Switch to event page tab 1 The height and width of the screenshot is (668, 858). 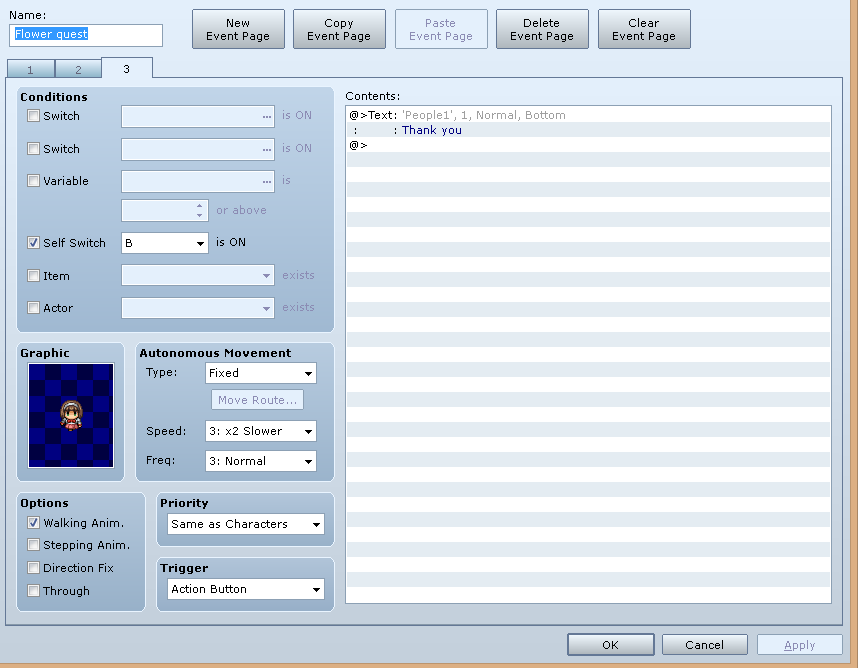(31, 69)
